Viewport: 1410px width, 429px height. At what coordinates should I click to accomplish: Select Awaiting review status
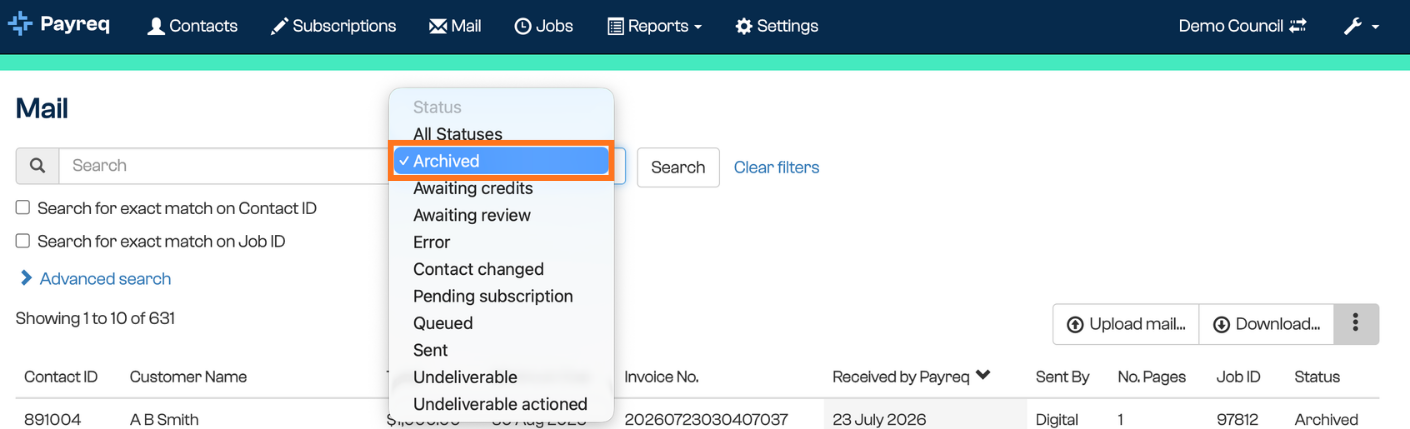501,215
